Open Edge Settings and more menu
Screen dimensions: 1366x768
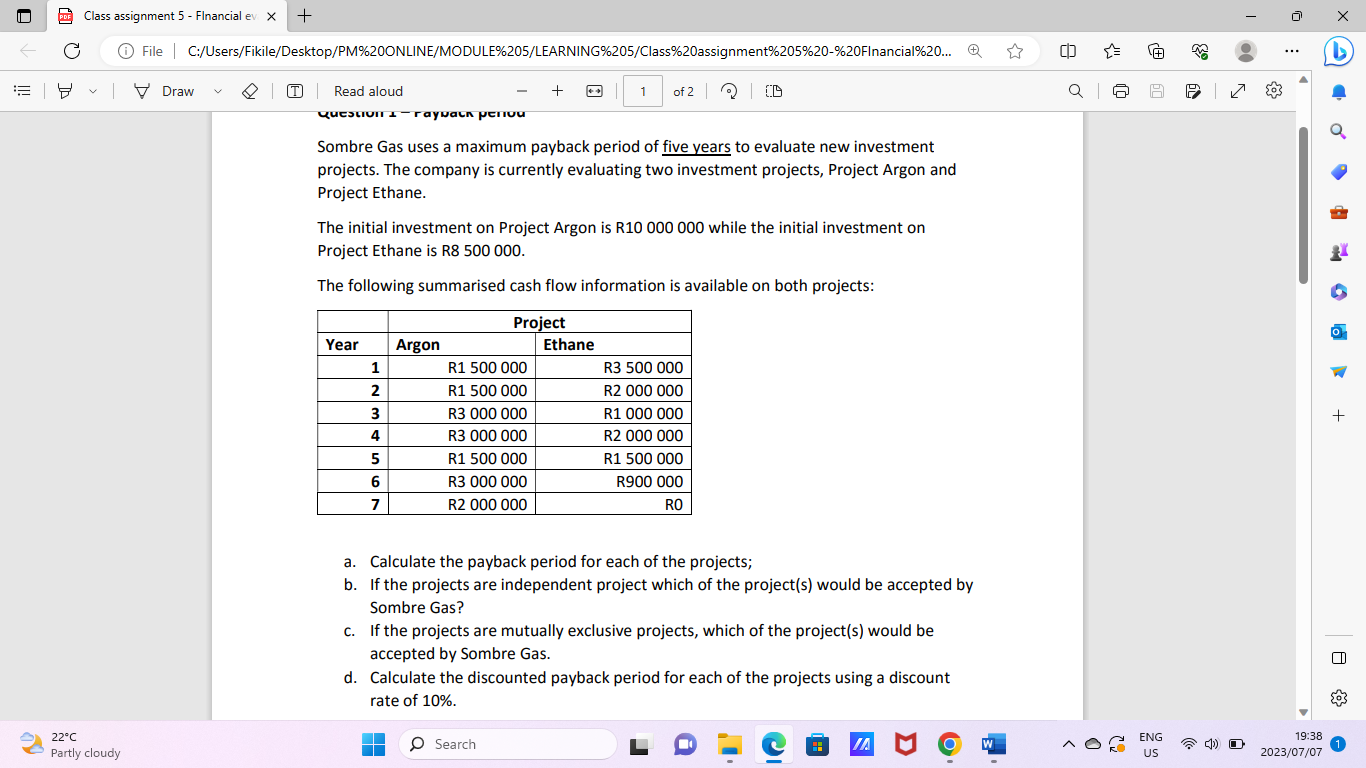(x=1291, y=51)
